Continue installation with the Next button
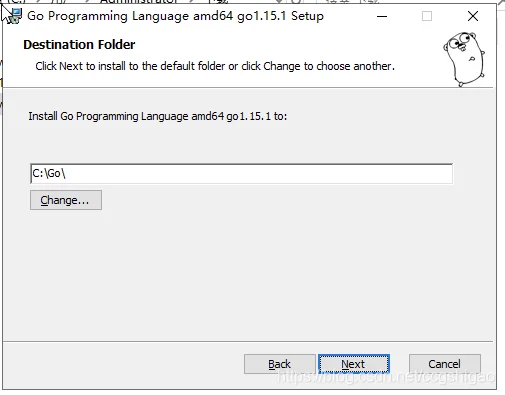Viewport: 505px width, 395px height. [354, 364]
